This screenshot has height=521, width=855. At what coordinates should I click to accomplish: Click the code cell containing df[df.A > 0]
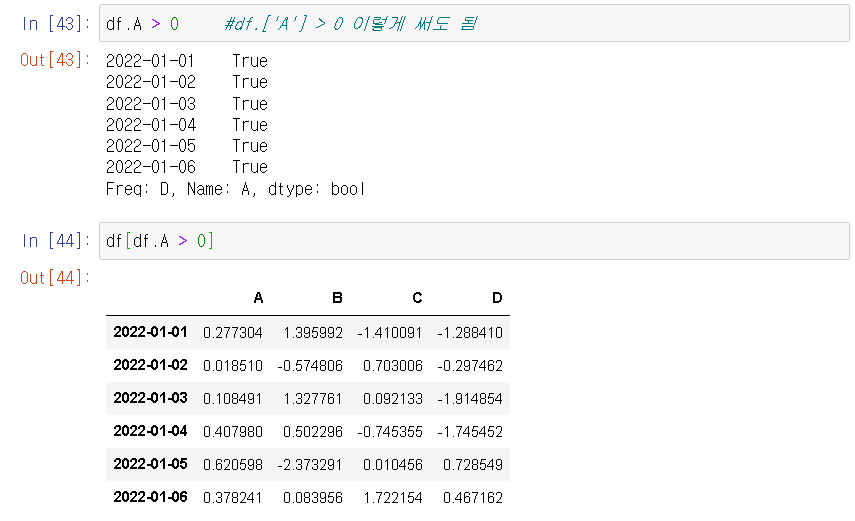coord(474,241)
